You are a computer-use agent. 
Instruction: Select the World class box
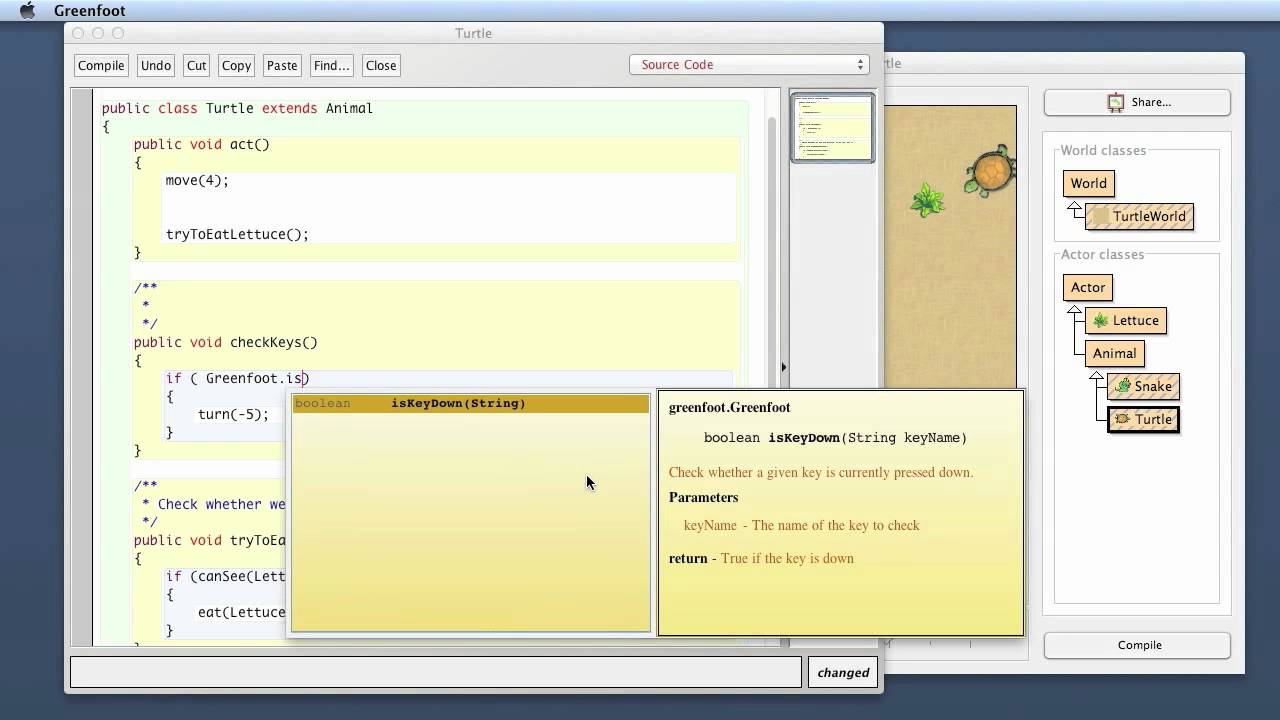[1088, 183]
